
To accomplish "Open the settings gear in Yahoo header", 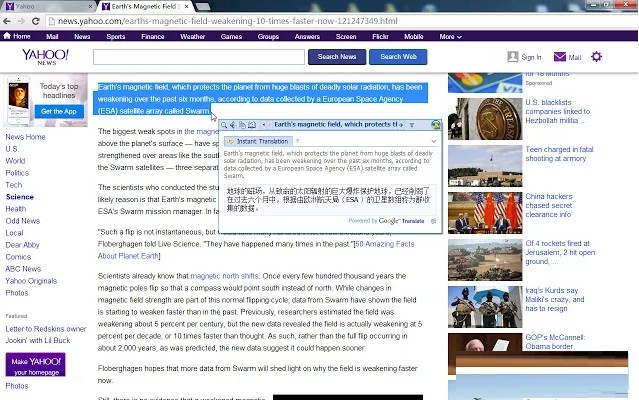I will pos(596,57).
